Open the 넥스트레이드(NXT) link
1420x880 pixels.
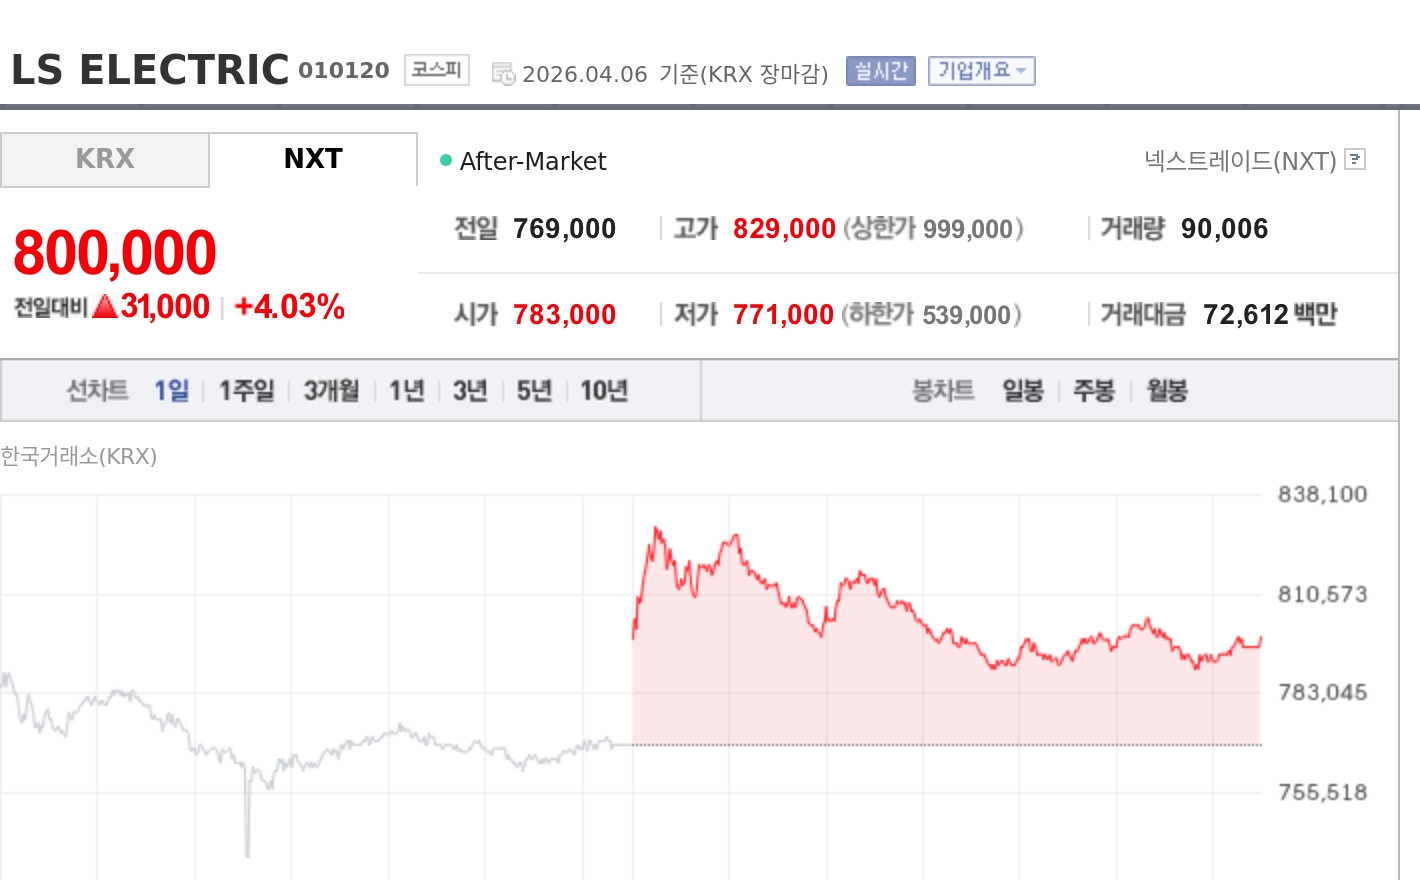pos(1240,160)
